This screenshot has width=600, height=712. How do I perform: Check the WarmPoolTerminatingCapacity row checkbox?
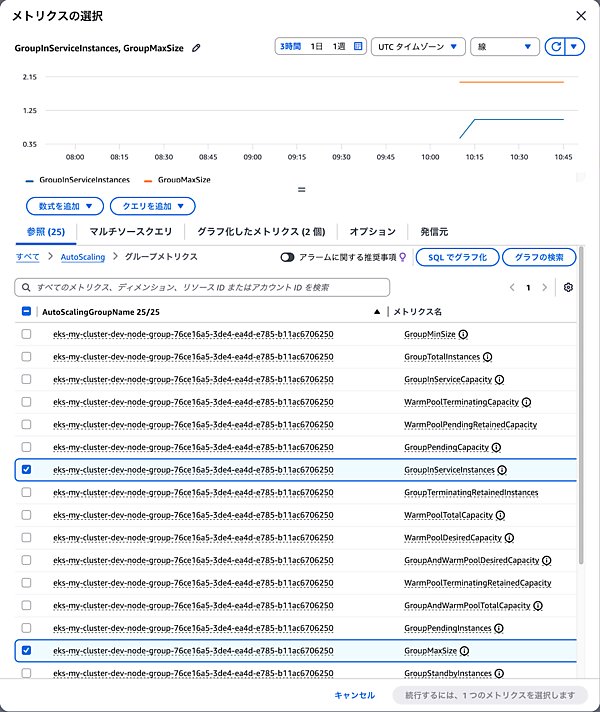(26, 402)
